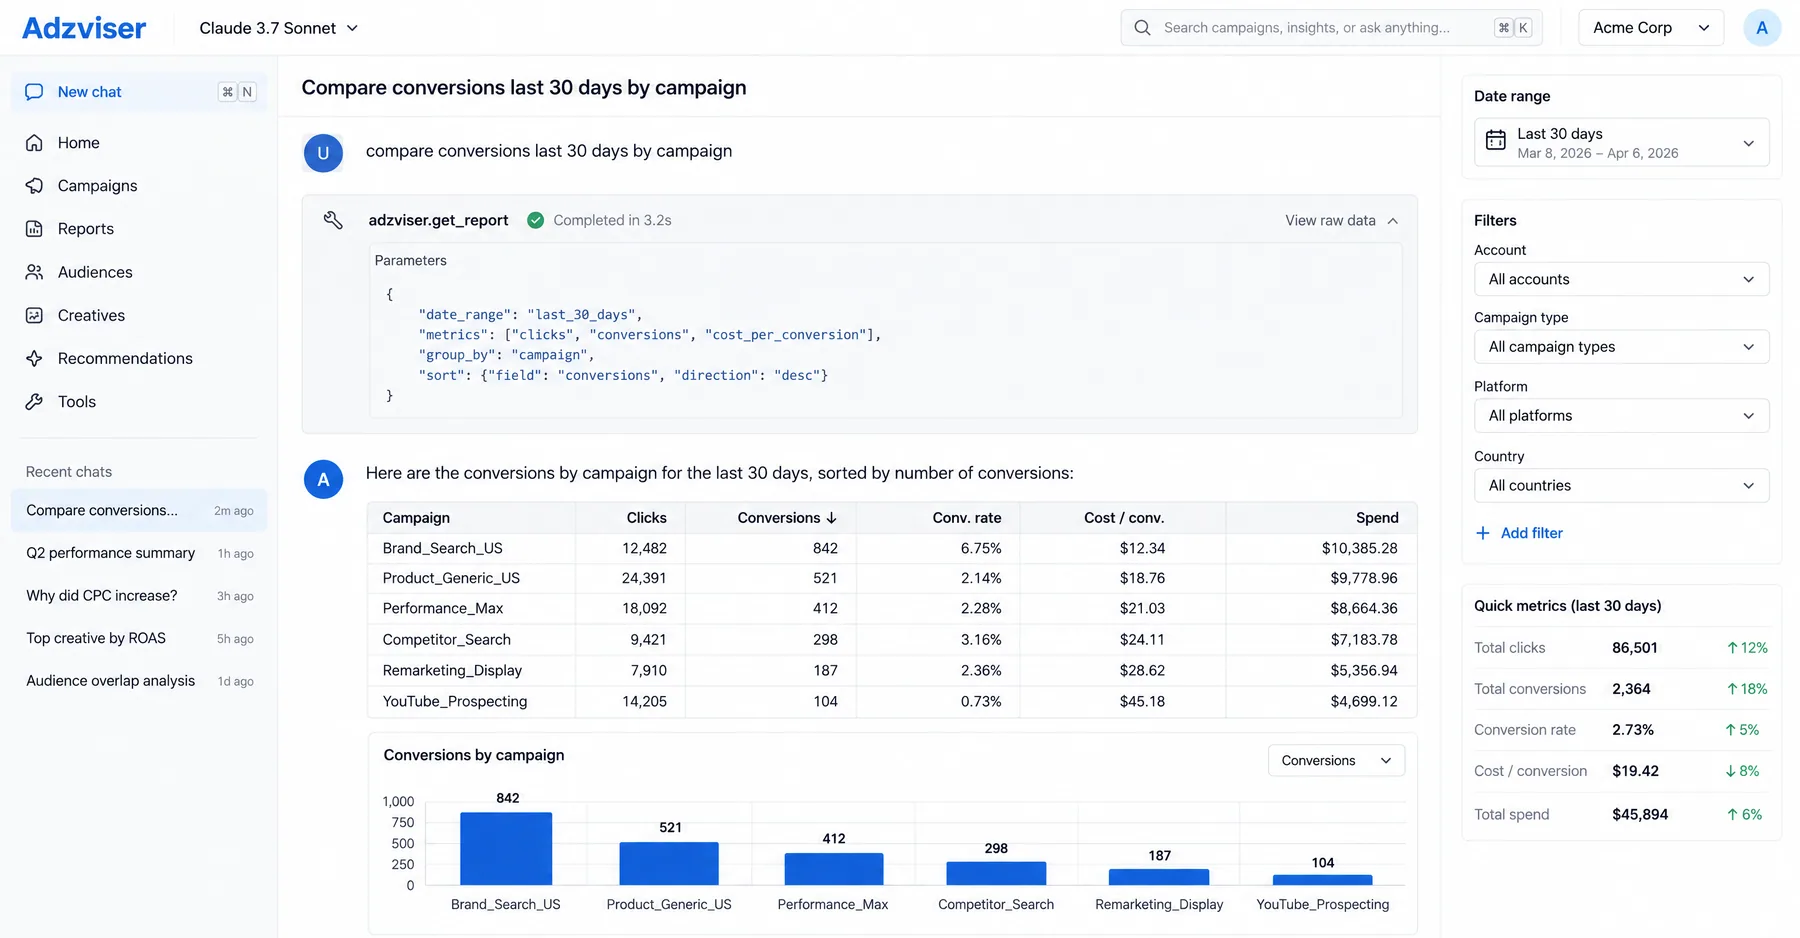Click the New chat speech bubble icon
The image size is (1800, 938).
[x=34, y=92]
